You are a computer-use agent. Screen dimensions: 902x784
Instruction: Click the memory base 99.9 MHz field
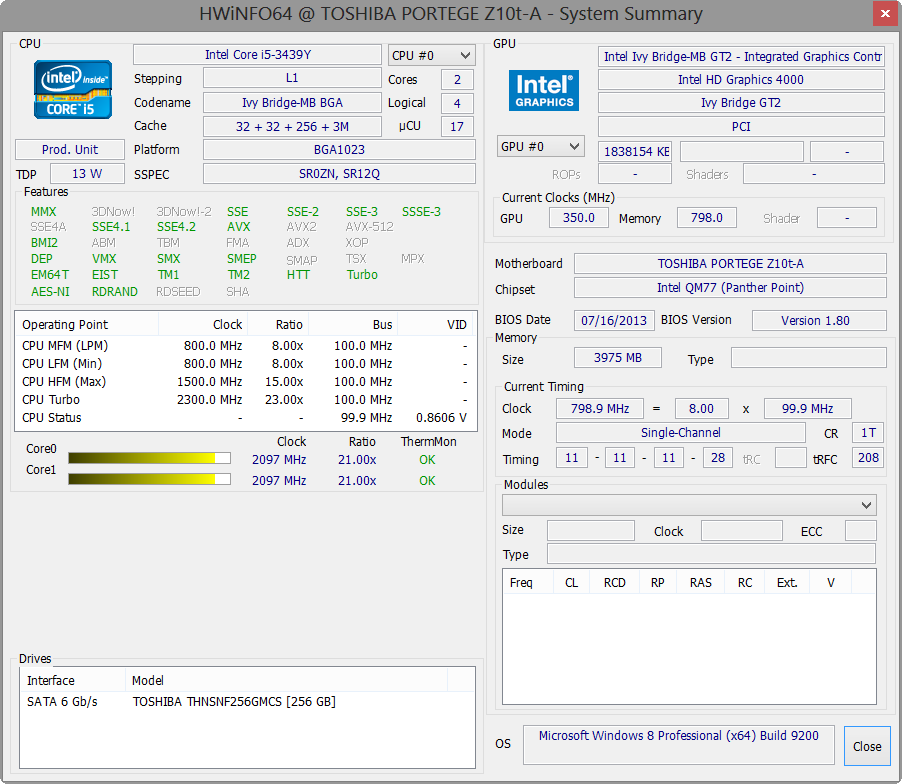pyautogui.click(x=808, y=408)
